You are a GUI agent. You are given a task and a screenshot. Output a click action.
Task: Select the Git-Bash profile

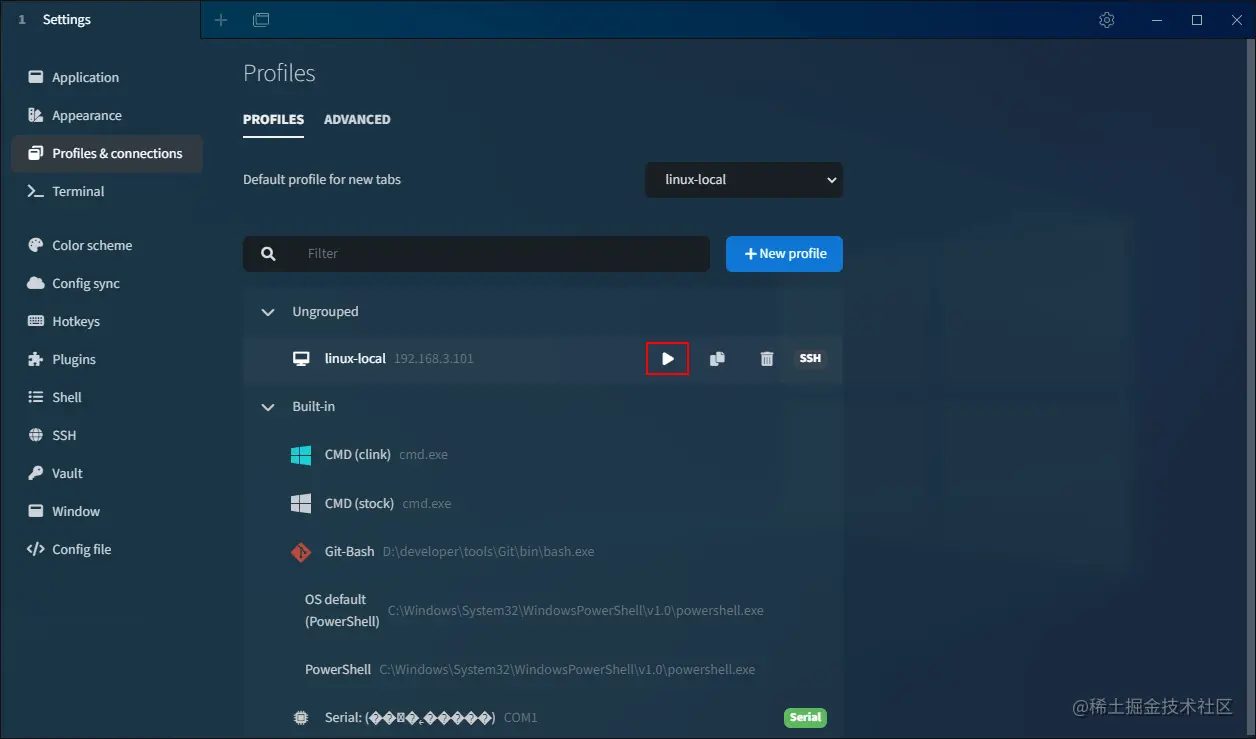[x=543, y=552]
